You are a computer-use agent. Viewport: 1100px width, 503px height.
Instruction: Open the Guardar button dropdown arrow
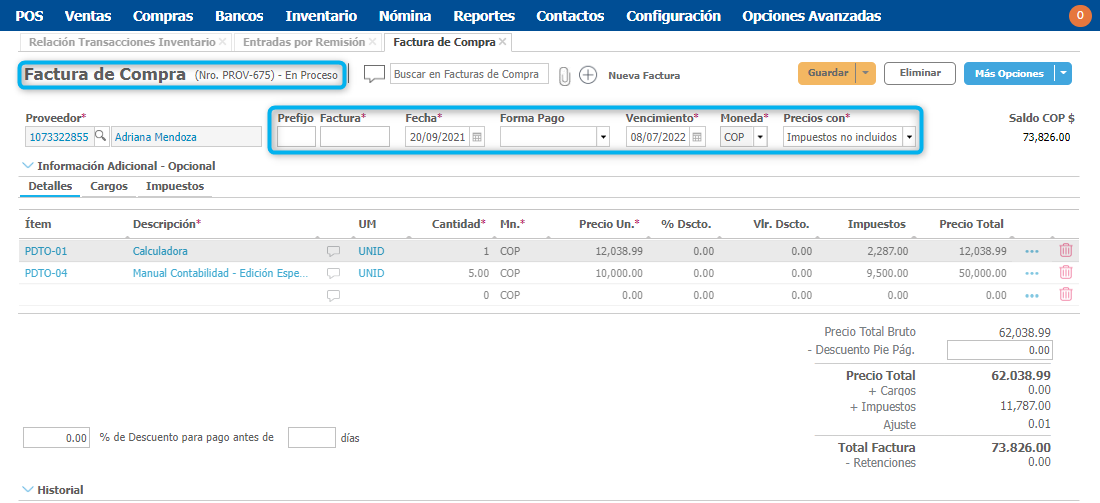(x=866, y=73)
